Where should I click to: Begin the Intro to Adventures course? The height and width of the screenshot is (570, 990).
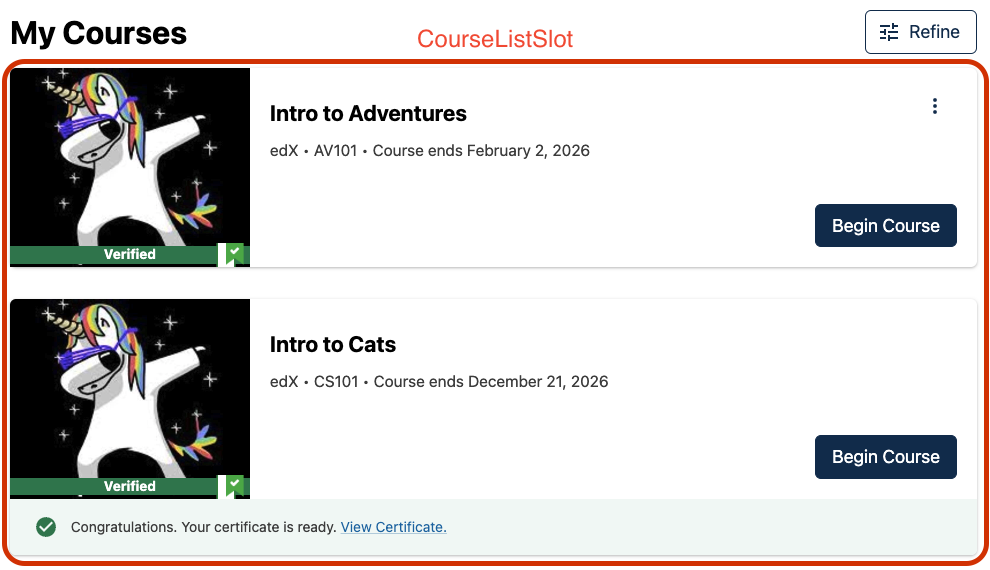pos(885,226)
